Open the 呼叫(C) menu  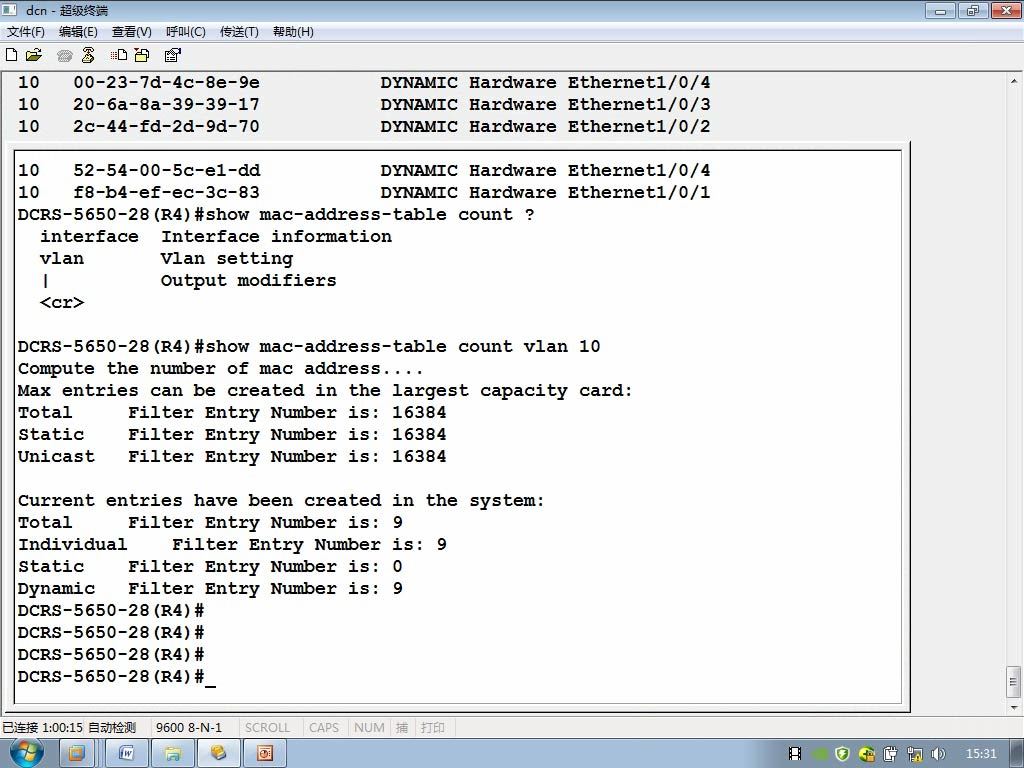coord(185,31)
